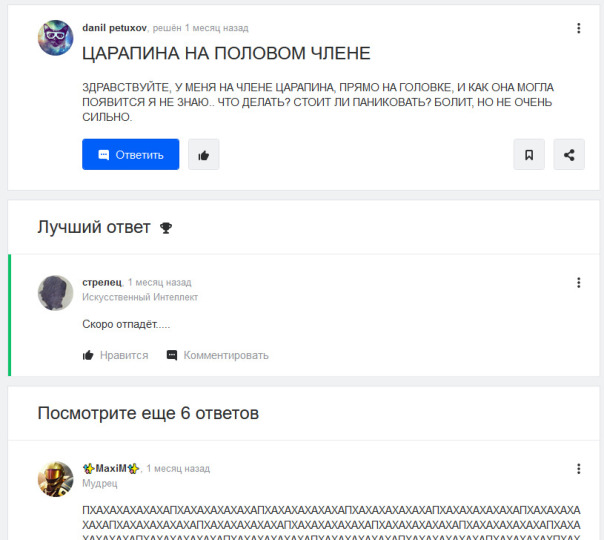
Task: Open MaxiM's avatar image
Action: [55, 479]
